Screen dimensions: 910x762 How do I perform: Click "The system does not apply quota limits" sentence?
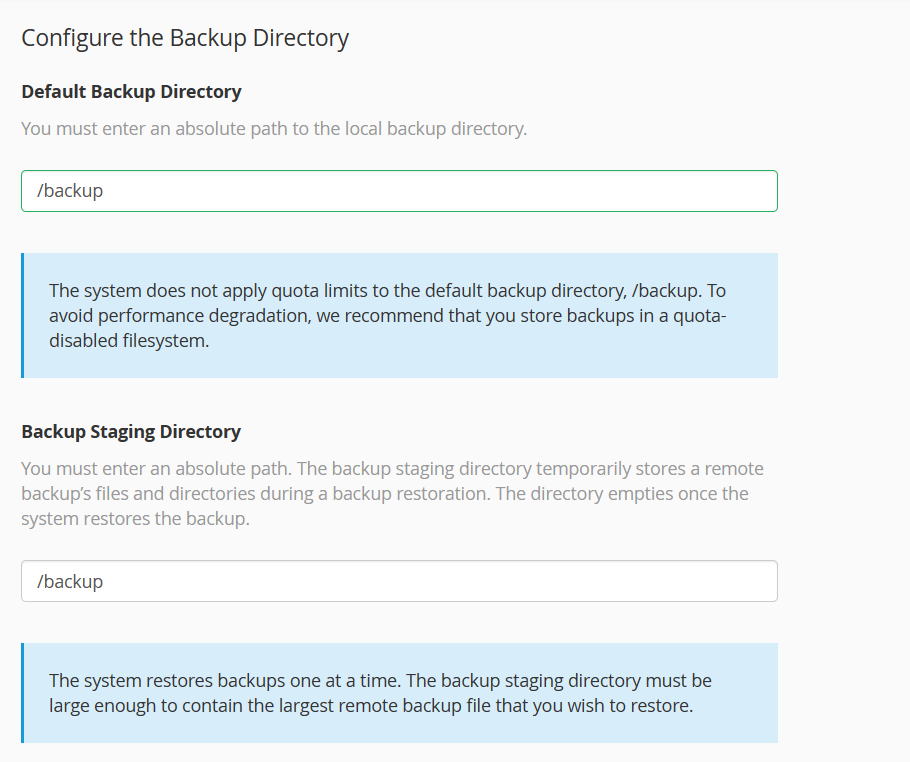pyautogui.click(x=200, y=291)
